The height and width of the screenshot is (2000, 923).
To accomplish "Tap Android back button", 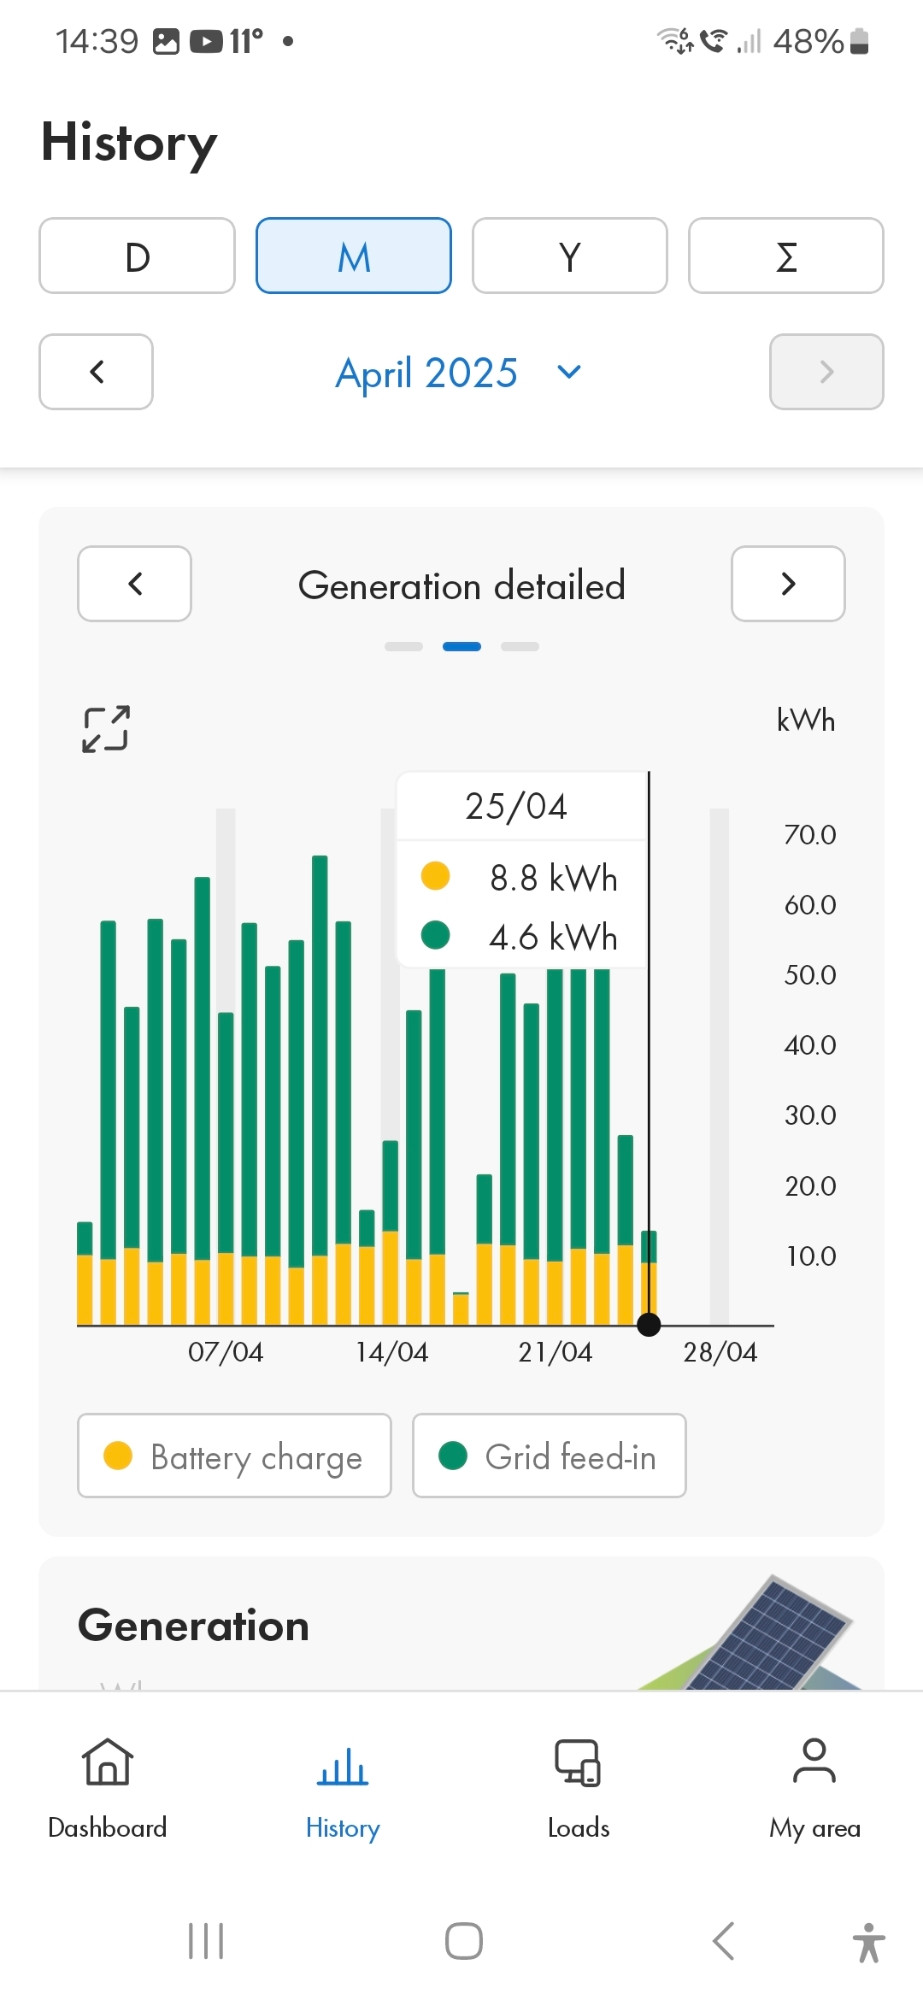I will (723, 1941).
